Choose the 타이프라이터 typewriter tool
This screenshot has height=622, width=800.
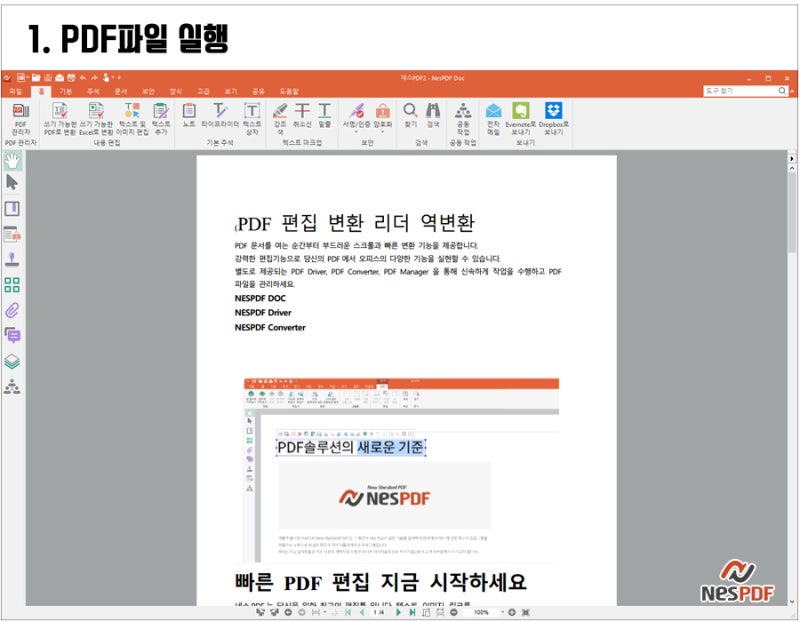[220, 115]
